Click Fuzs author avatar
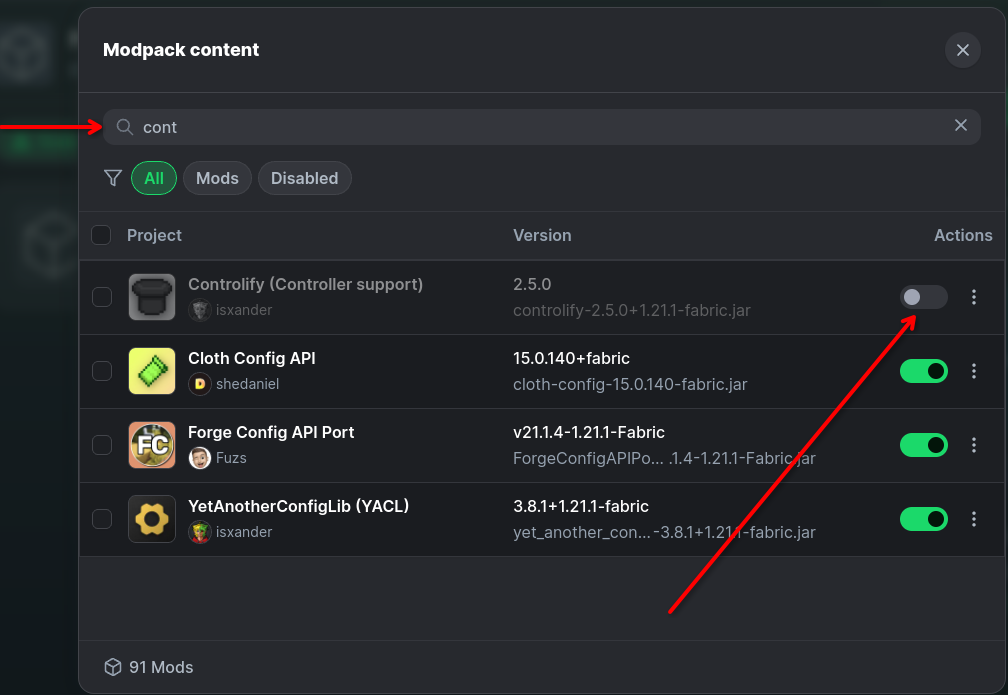The height and width of the screenshot is (695, 1008). (200, 458)
